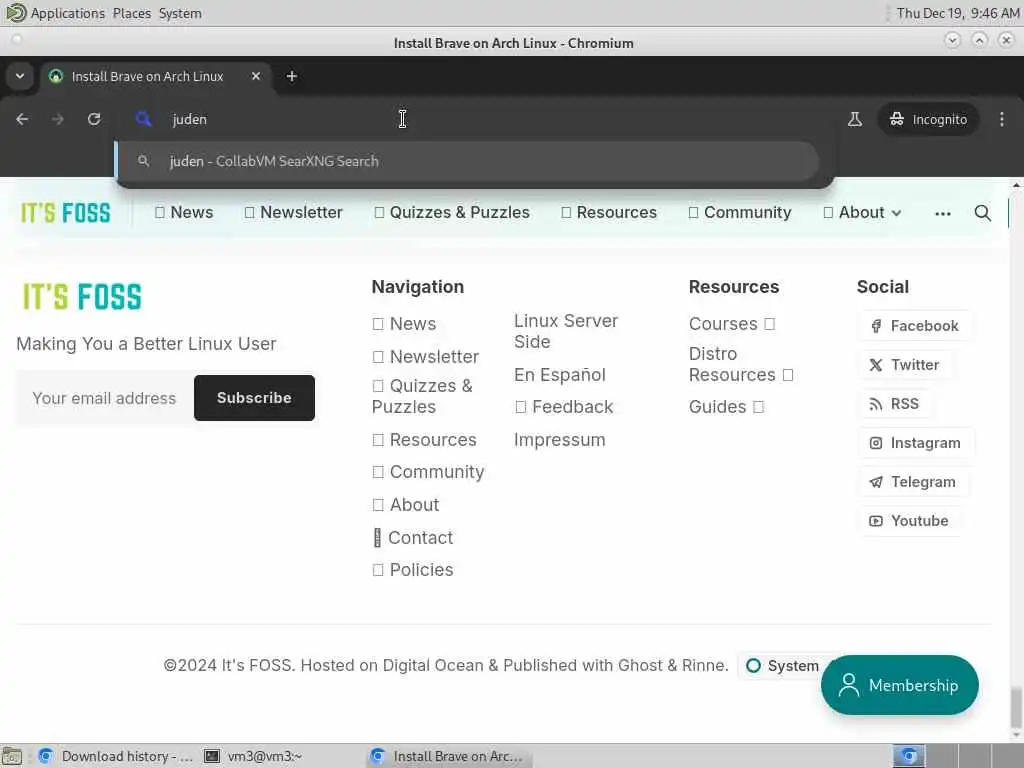Open the Applications menu in top panel
The height and width of the screenshot is (768, 1024).
[56, 13]
